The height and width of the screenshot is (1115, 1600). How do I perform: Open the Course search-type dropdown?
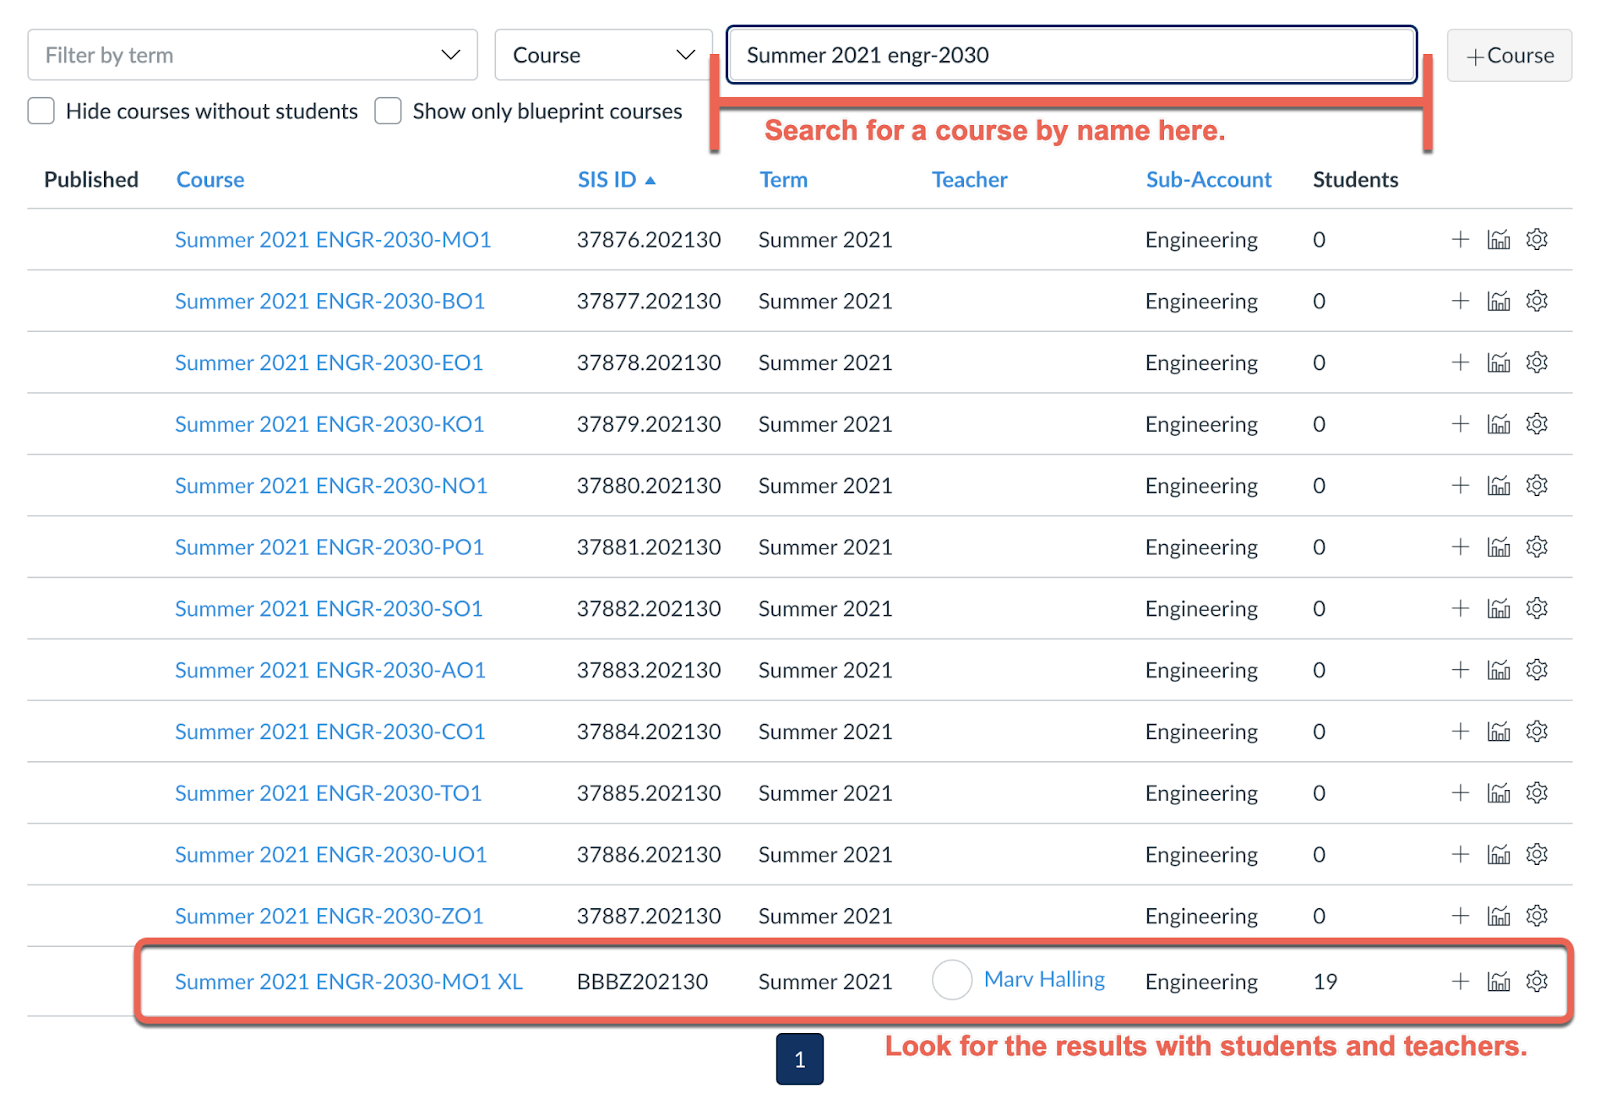[603, 55]
